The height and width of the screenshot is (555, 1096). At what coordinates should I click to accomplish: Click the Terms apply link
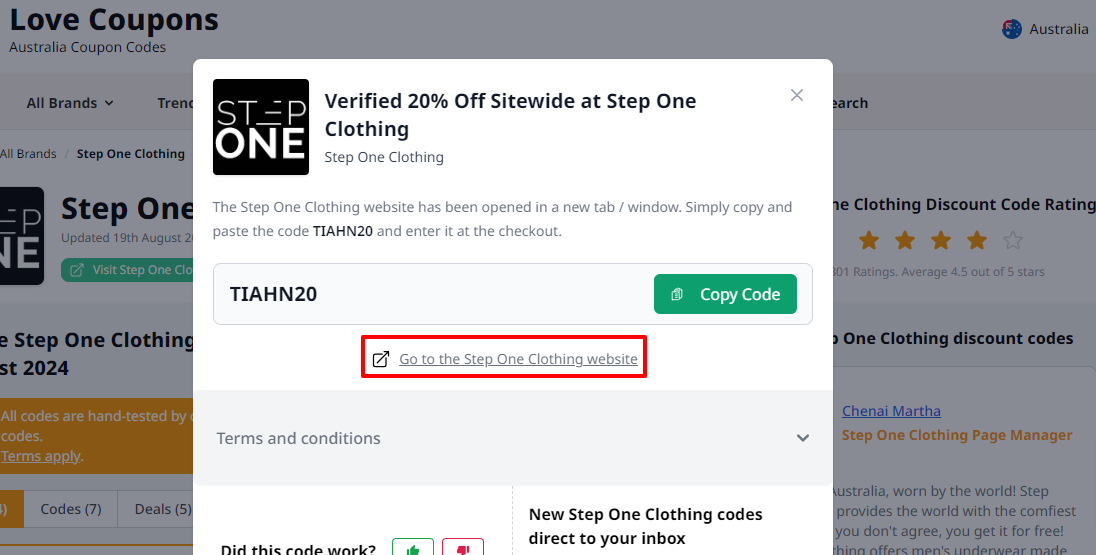40,456
